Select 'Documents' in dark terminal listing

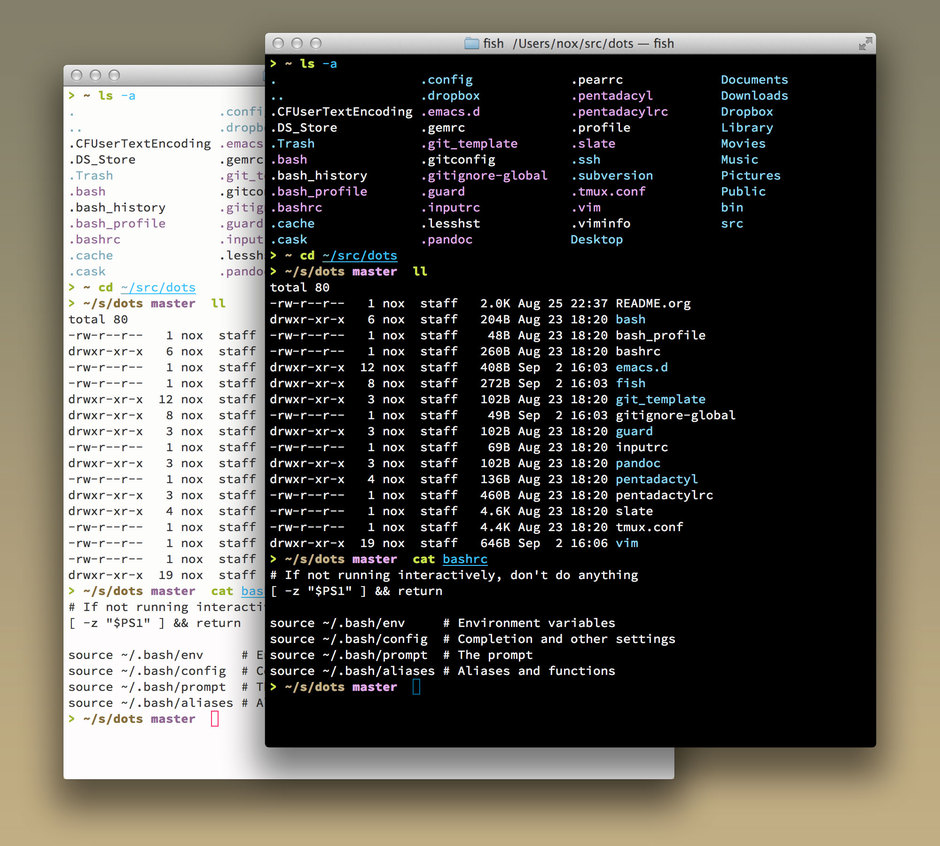tap(754, 80)
